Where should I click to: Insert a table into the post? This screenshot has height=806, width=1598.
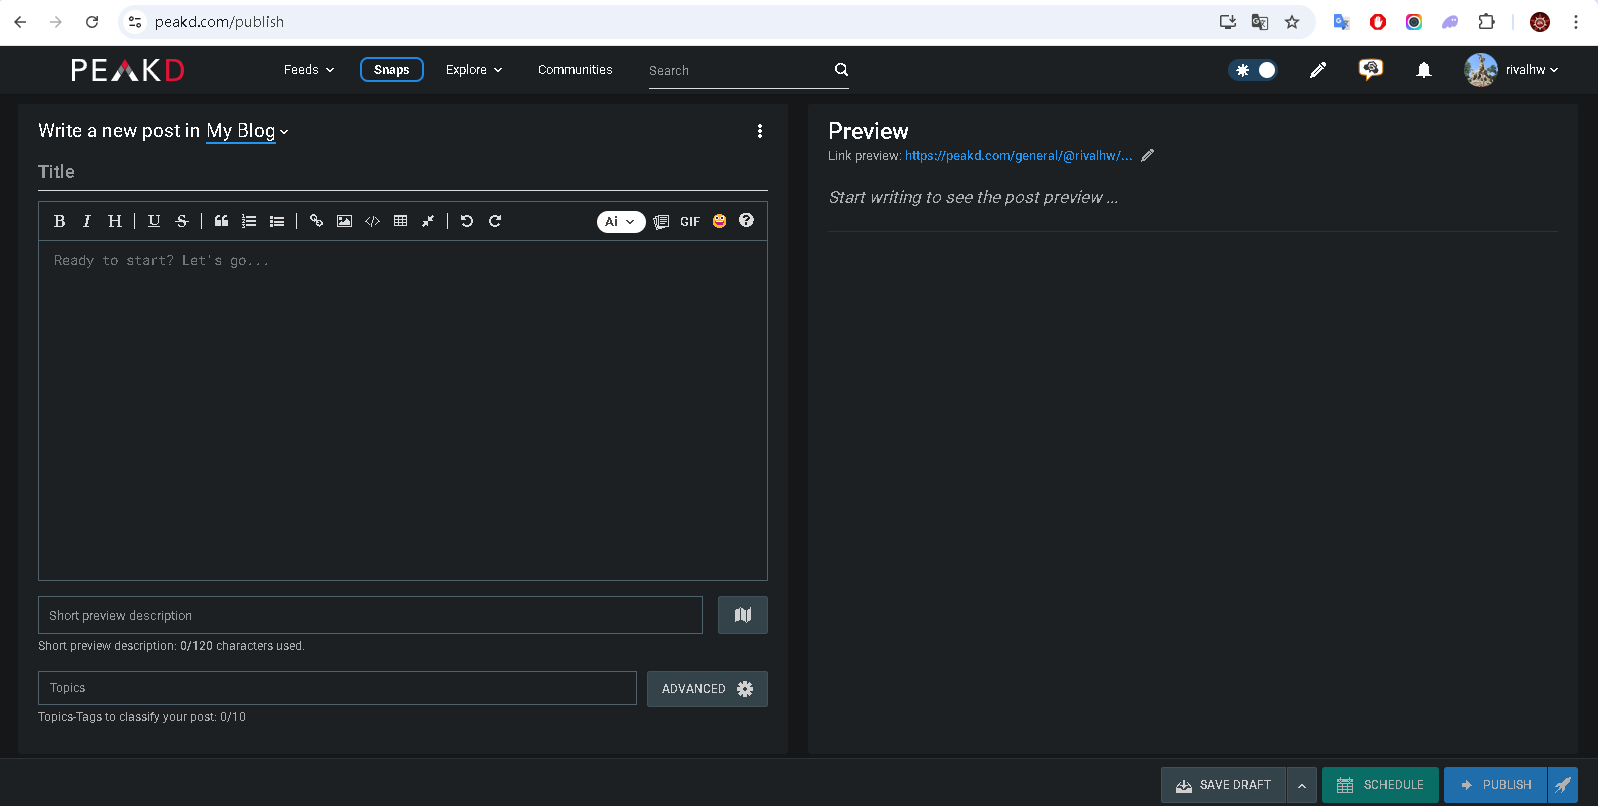pos(400,221)
